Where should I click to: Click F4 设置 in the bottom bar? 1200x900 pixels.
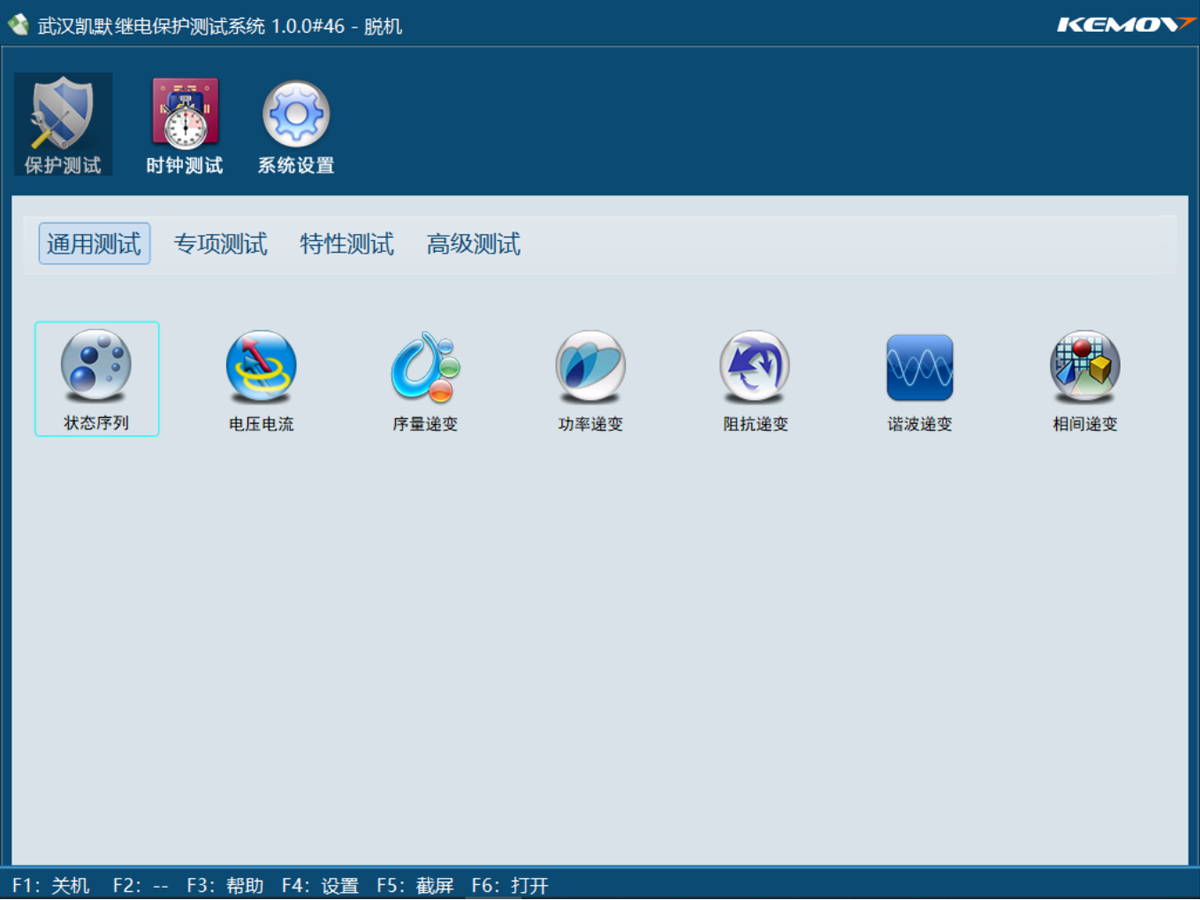coord(320,886)
